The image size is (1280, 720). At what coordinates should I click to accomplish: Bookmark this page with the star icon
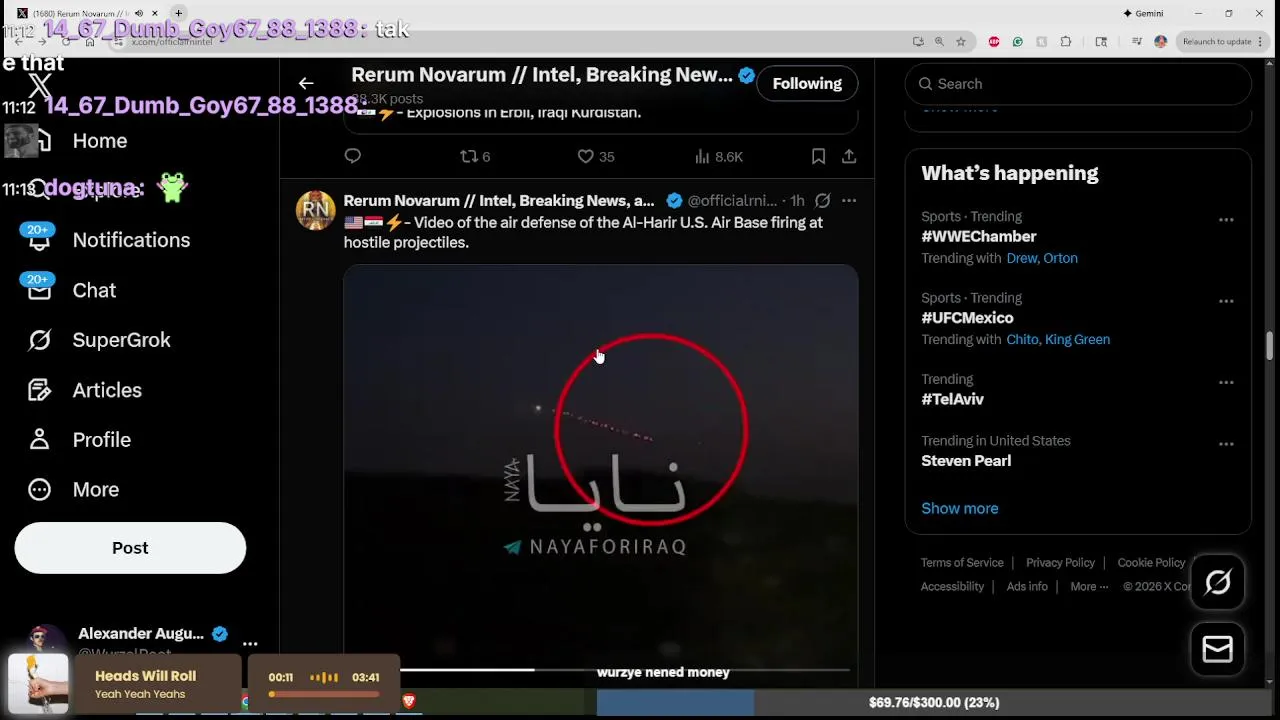coord(961,41)
